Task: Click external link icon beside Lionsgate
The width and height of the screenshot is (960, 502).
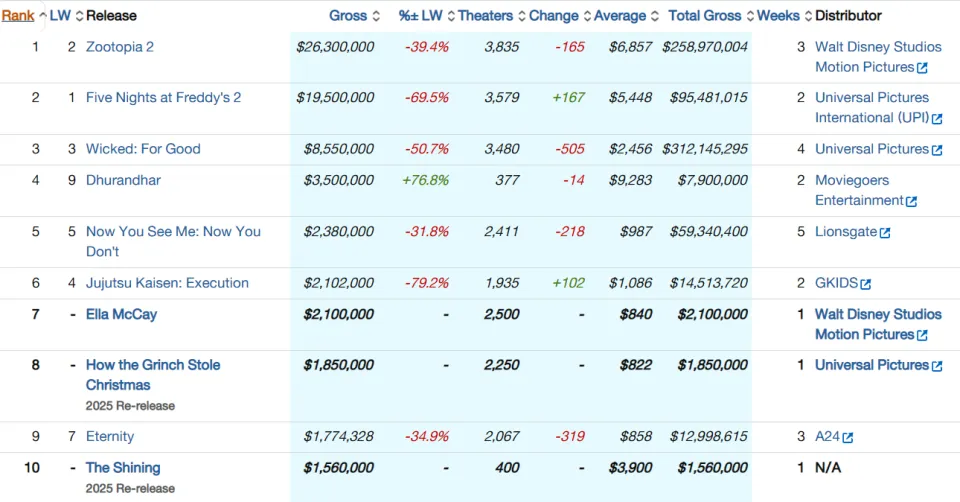Action: click(885, 233)
